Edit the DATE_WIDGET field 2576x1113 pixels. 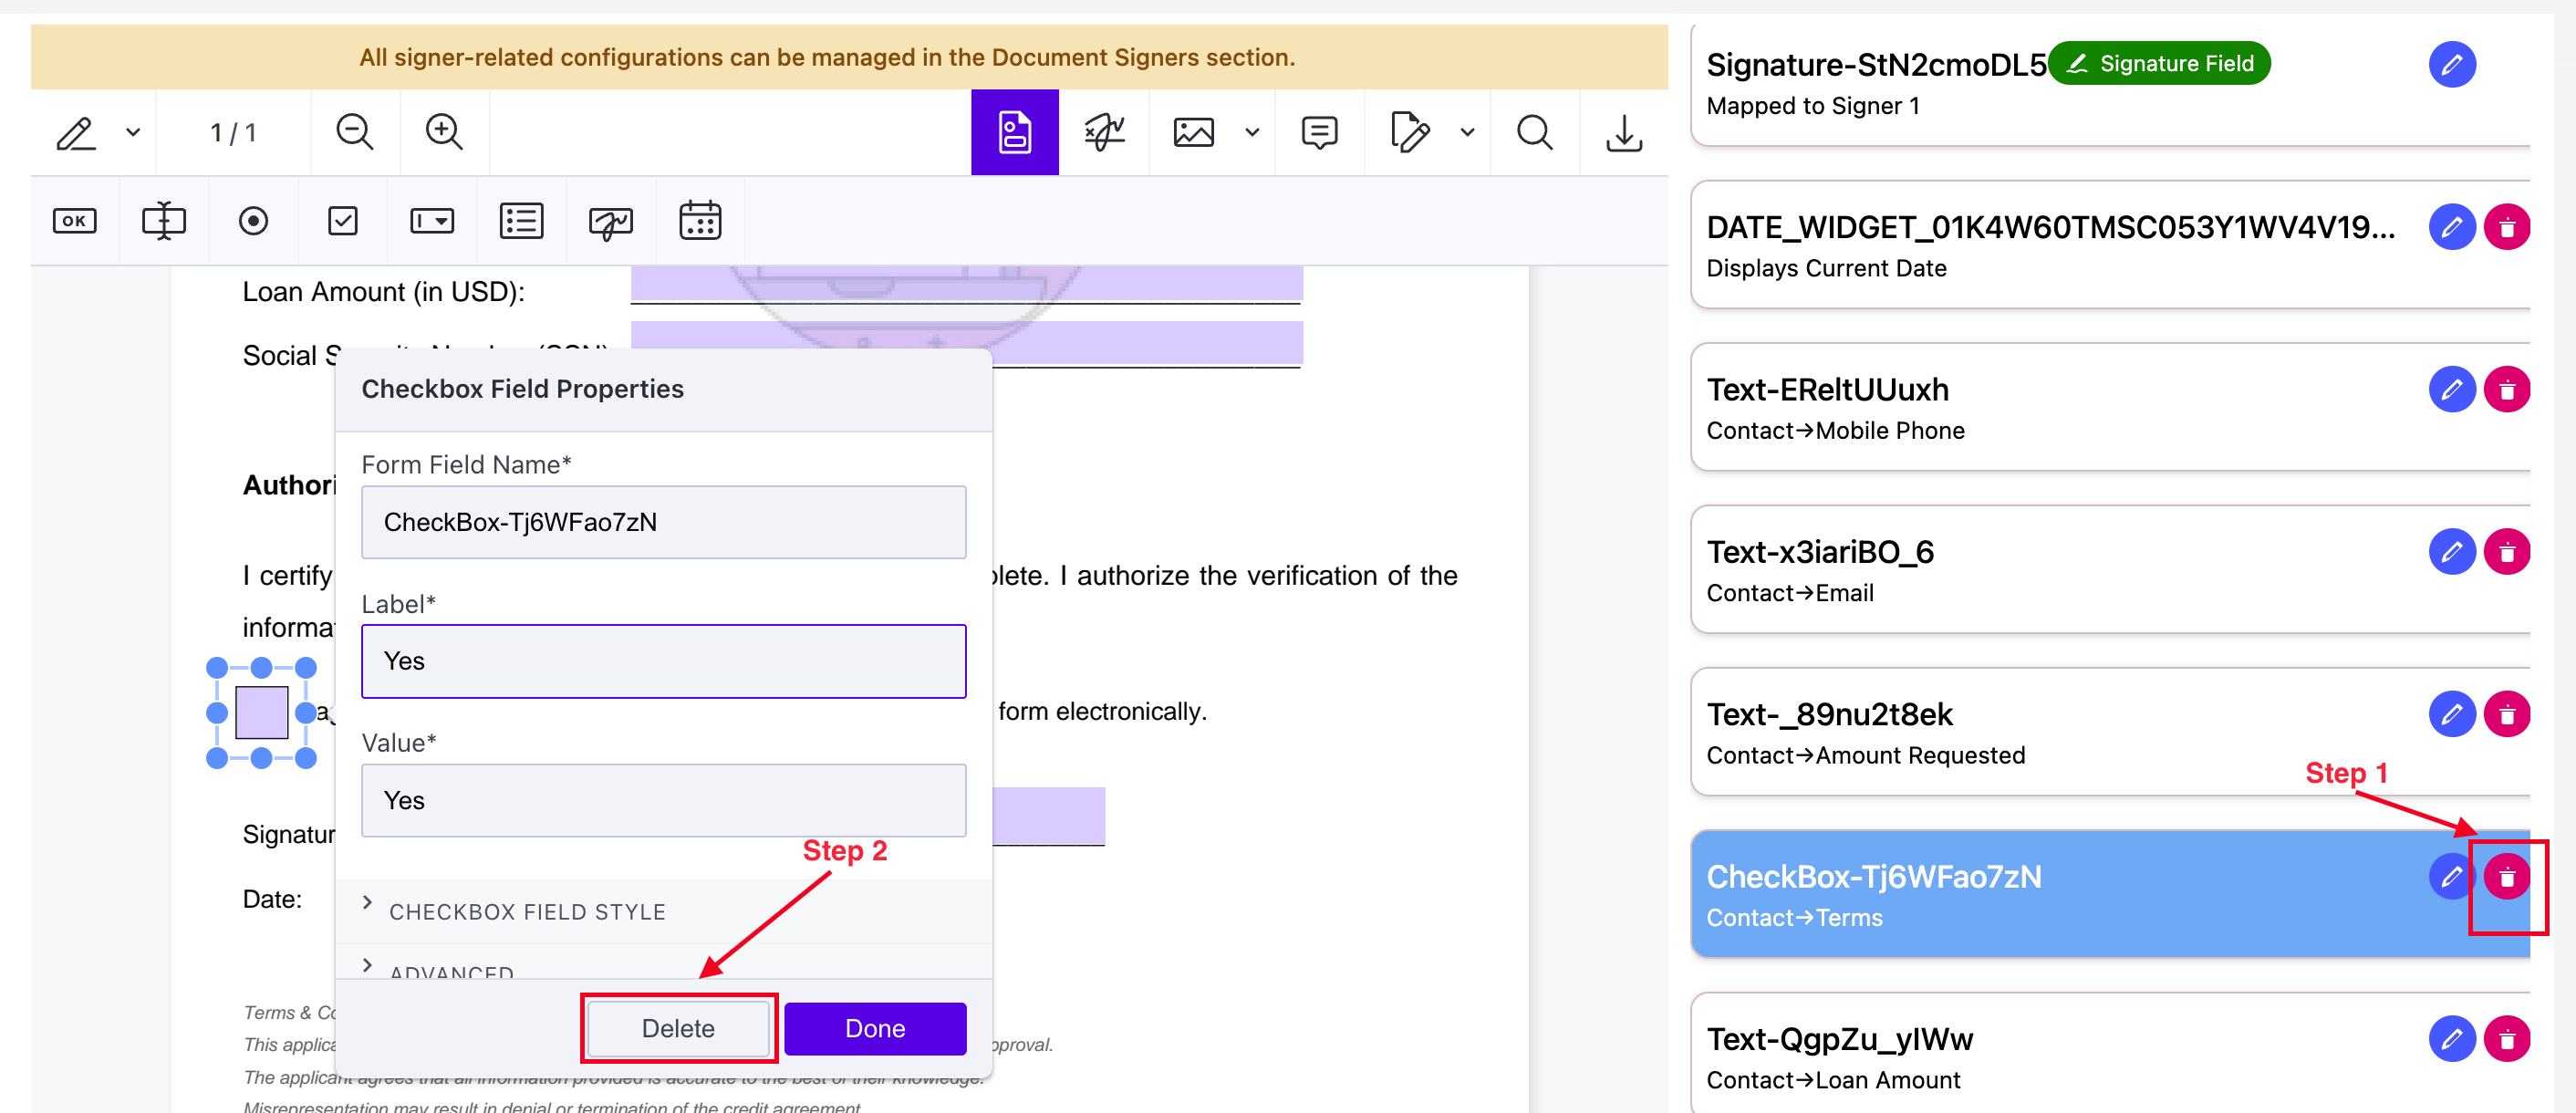[x=2452, y=227]
